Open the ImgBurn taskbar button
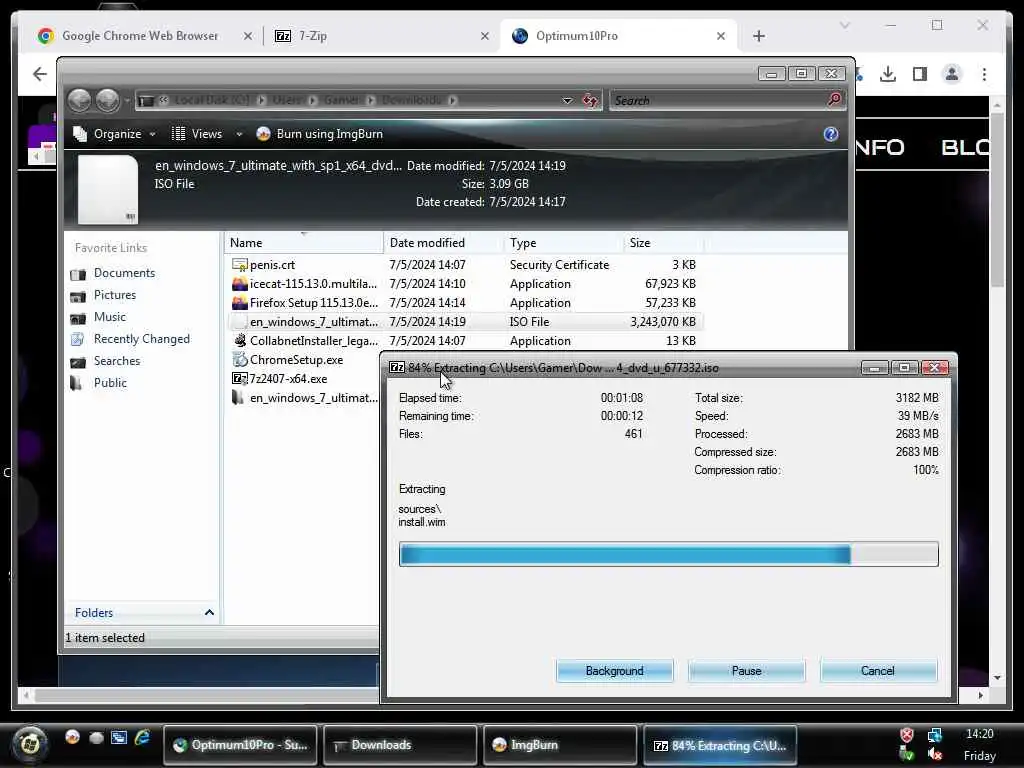 click(x=560, y=744)
